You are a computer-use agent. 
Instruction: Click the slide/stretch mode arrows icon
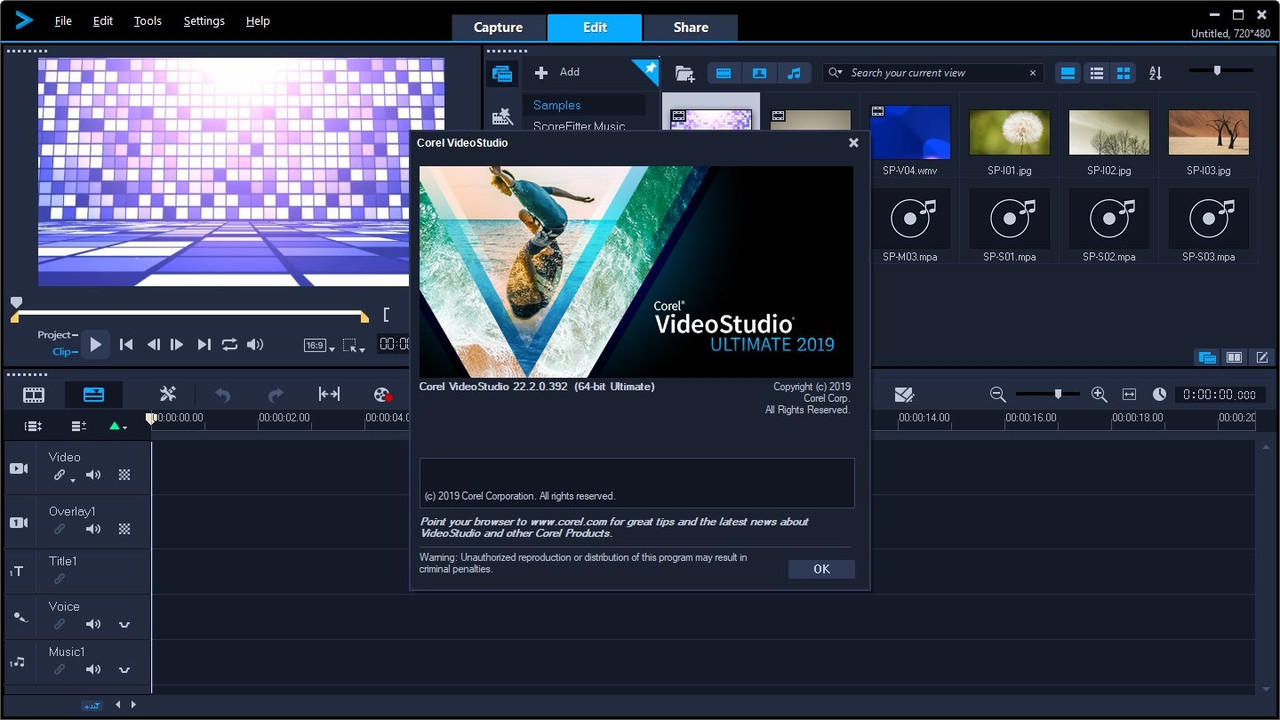[329, 395]
